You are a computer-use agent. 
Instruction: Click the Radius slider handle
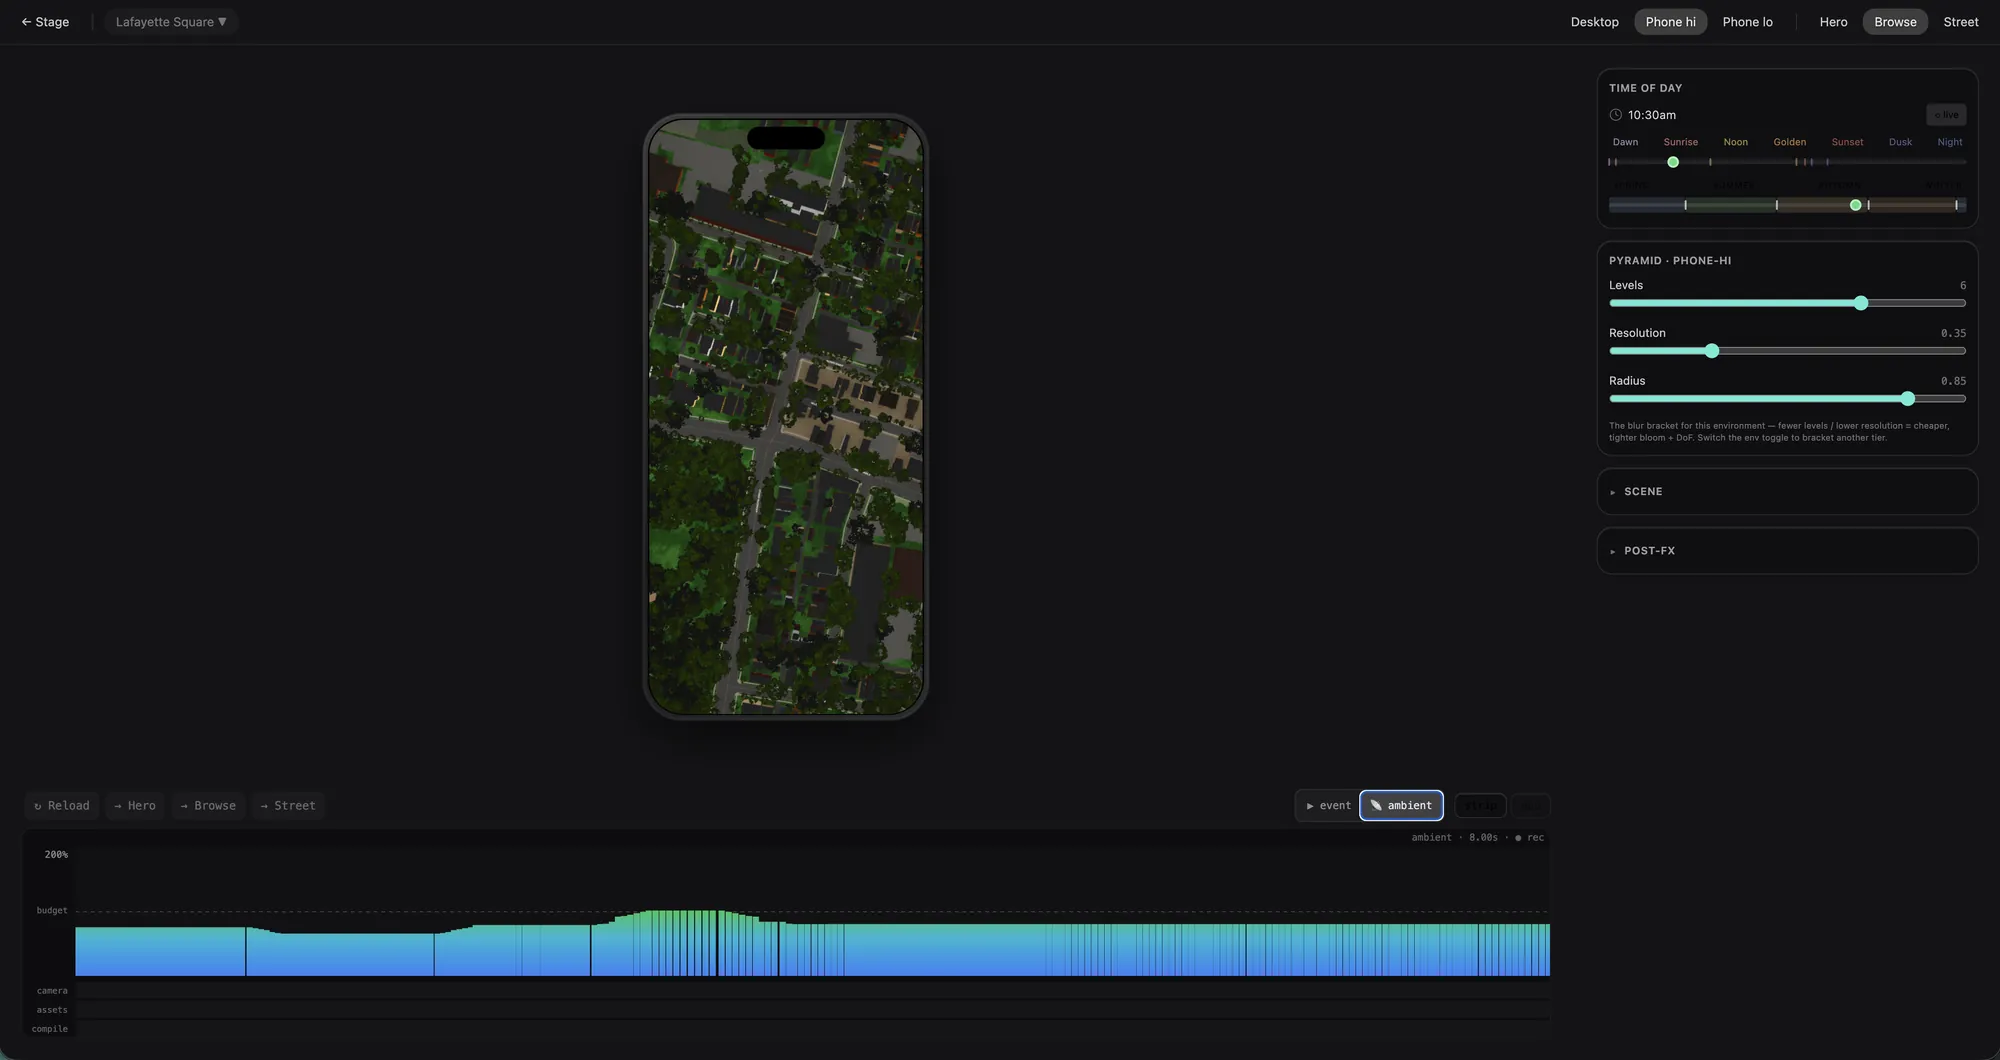pos(1908,399)
